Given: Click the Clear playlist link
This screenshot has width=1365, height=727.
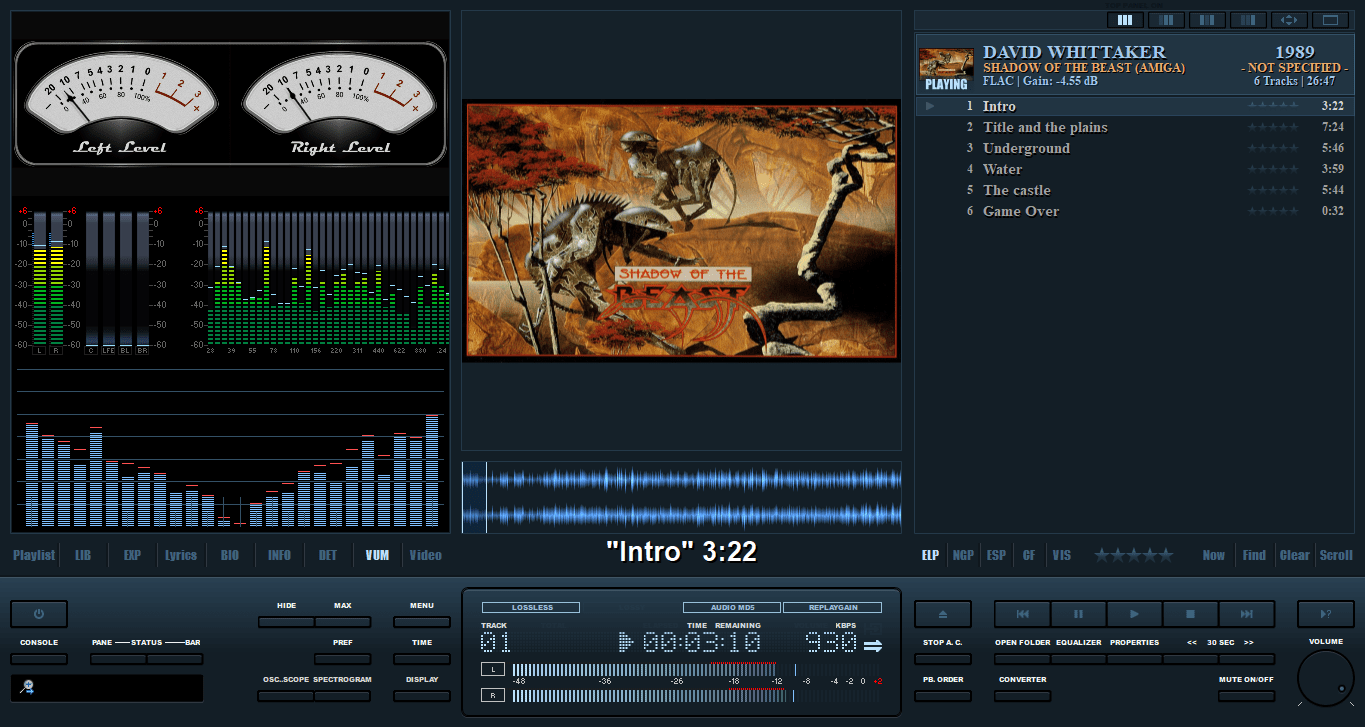Looking at the screenshot, I should [x=1294, y=555].
